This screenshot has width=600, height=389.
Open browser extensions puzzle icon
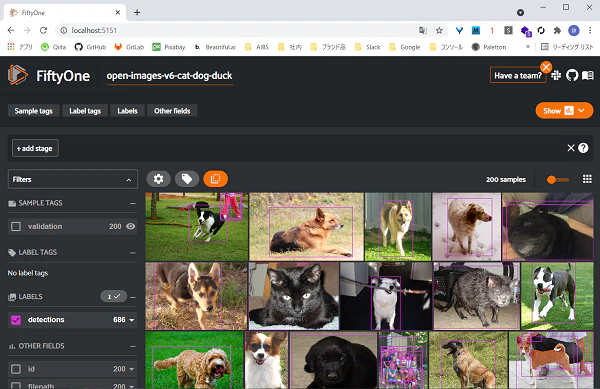(557, 31)
